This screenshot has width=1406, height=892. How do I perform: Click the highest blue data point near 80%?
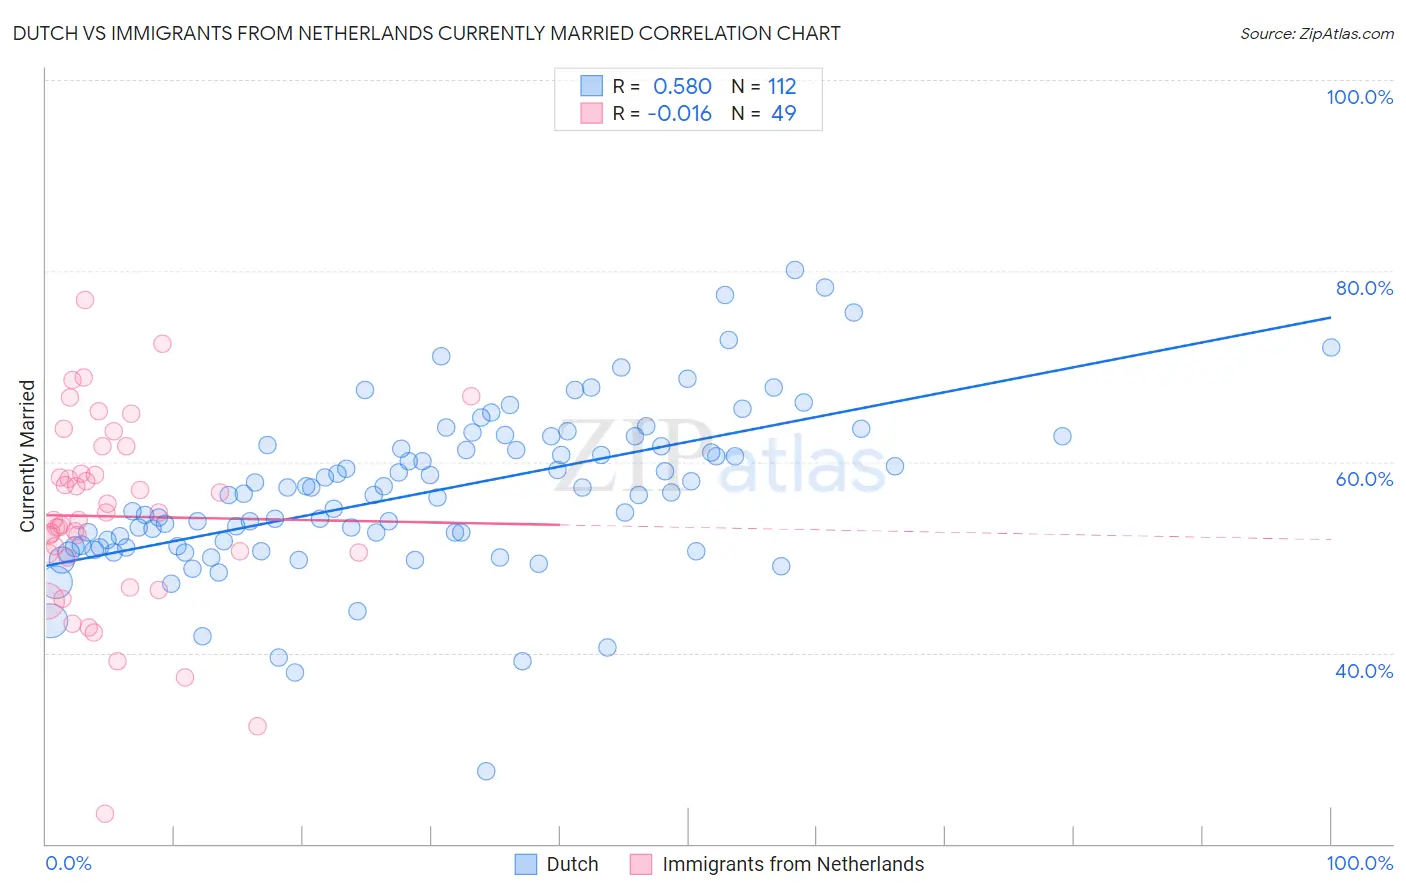[795, 270]
